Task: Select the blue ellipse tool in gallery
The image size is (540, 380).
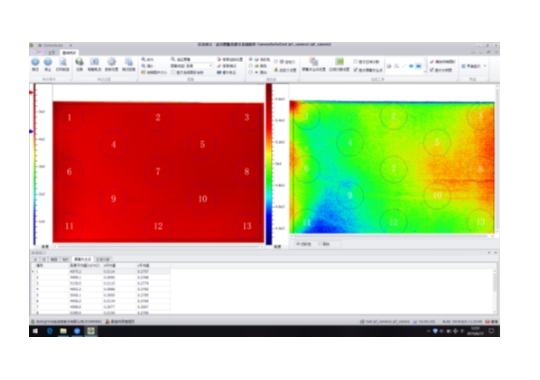Action: pos(411,66)
